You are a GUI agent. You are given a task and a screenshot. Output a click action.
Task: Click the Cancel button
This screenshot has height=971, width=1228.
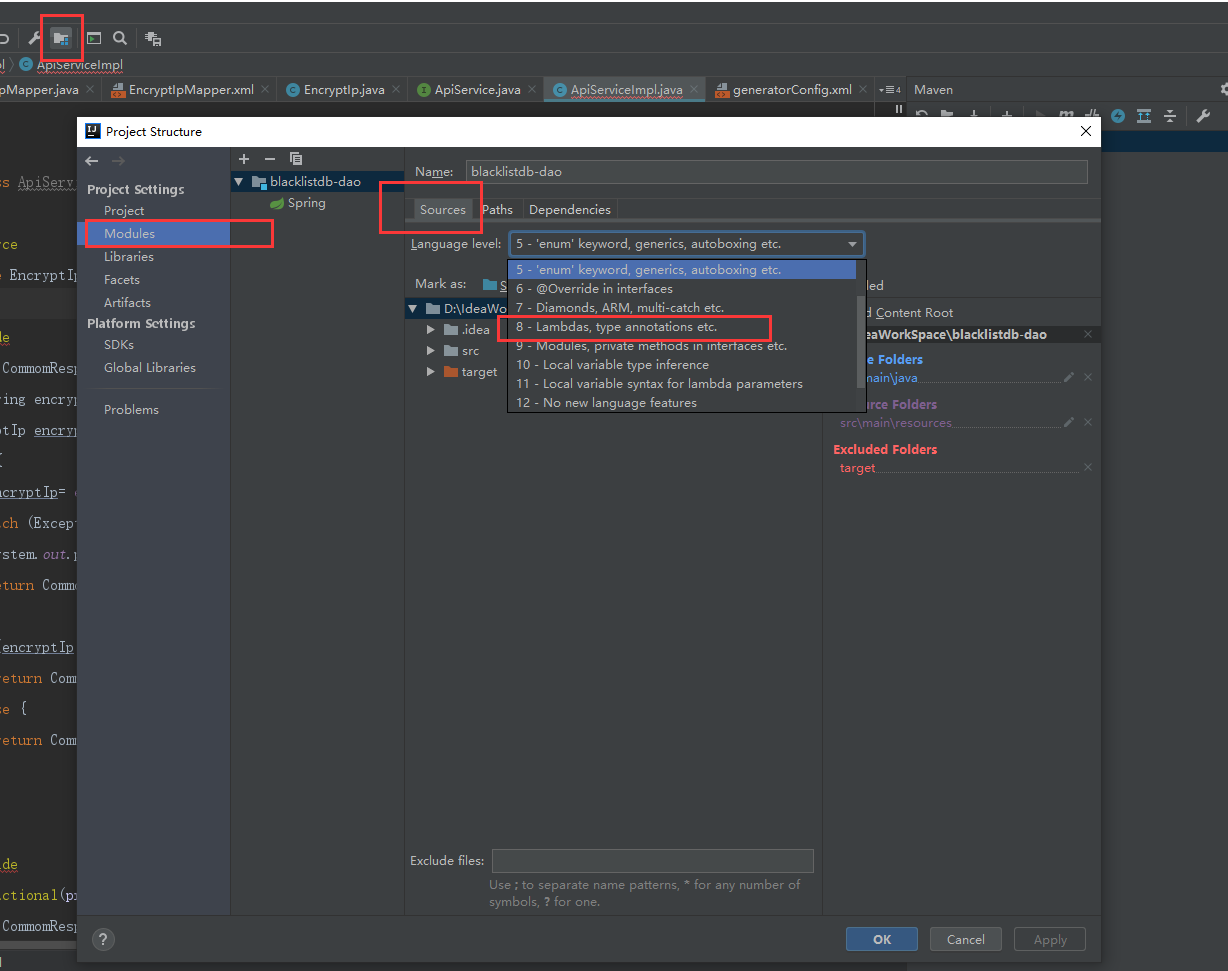[x=965, y=939]
